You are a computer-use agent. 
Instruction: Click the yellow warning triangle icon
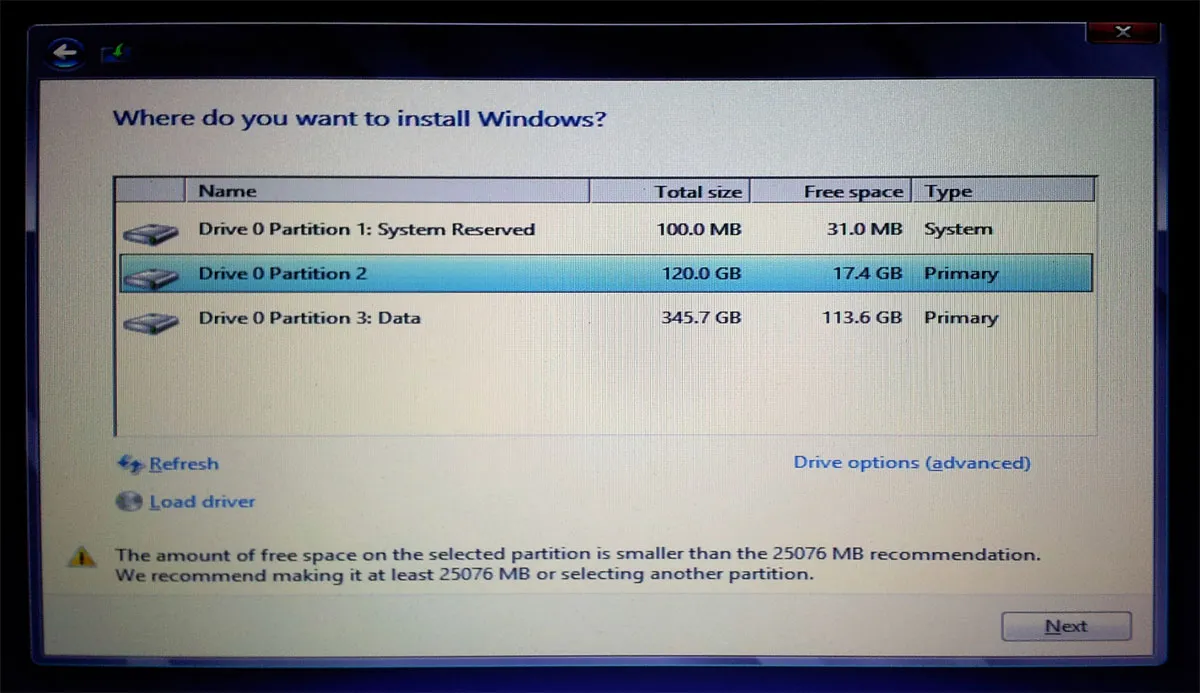[x=83, y=557]
